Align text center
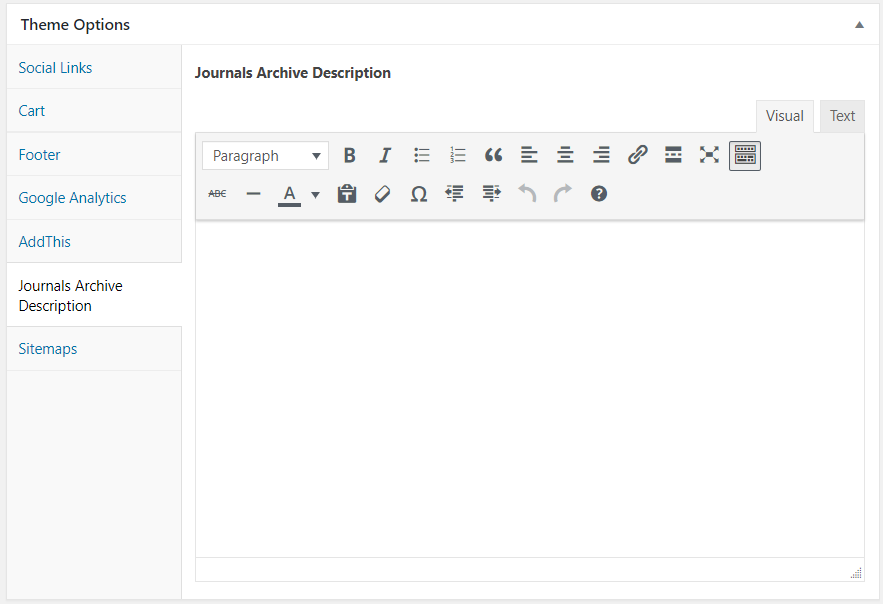Image resolution: width=883 pixels, height=604 pixels. point(565,155)
